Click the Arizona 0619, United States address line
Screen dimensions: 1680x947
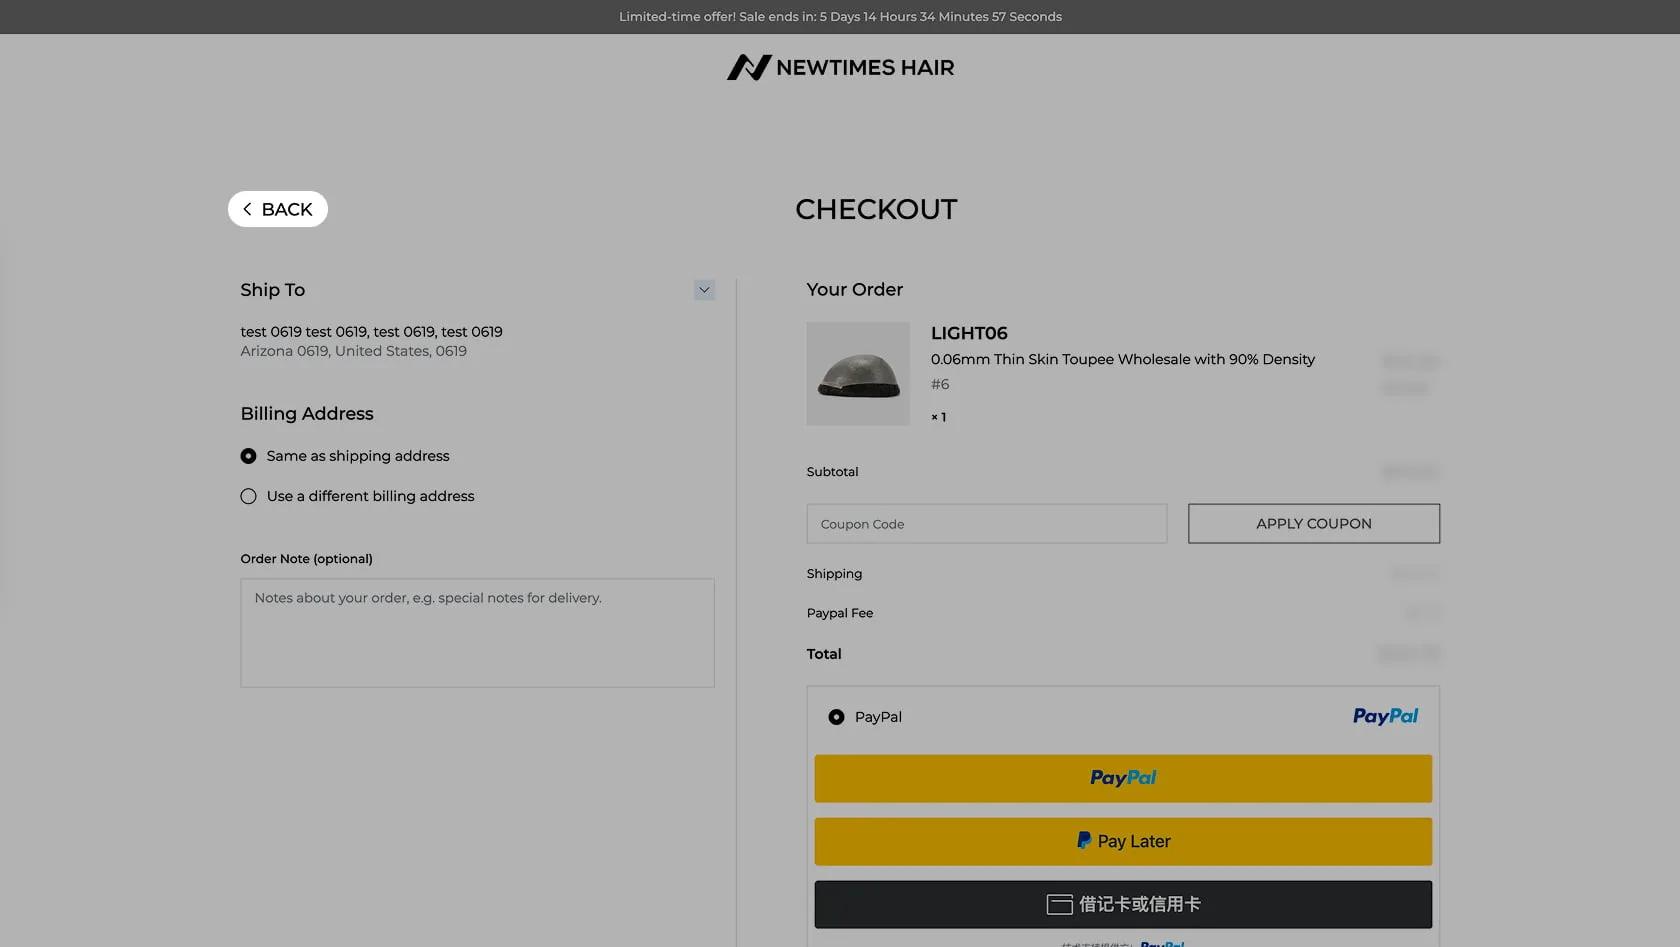353,351
